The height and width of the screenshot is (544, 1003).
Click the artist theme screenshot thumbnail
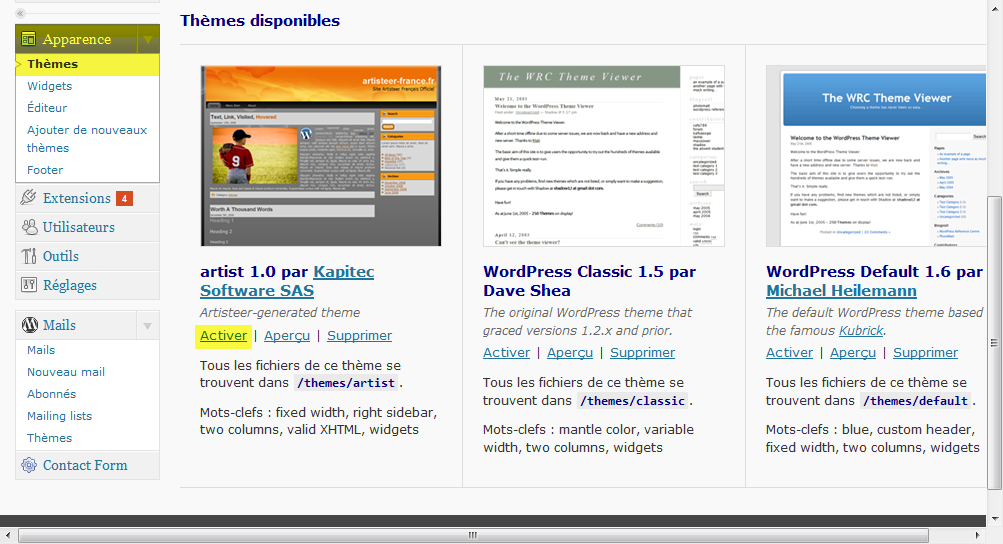(x=320, y=156)
